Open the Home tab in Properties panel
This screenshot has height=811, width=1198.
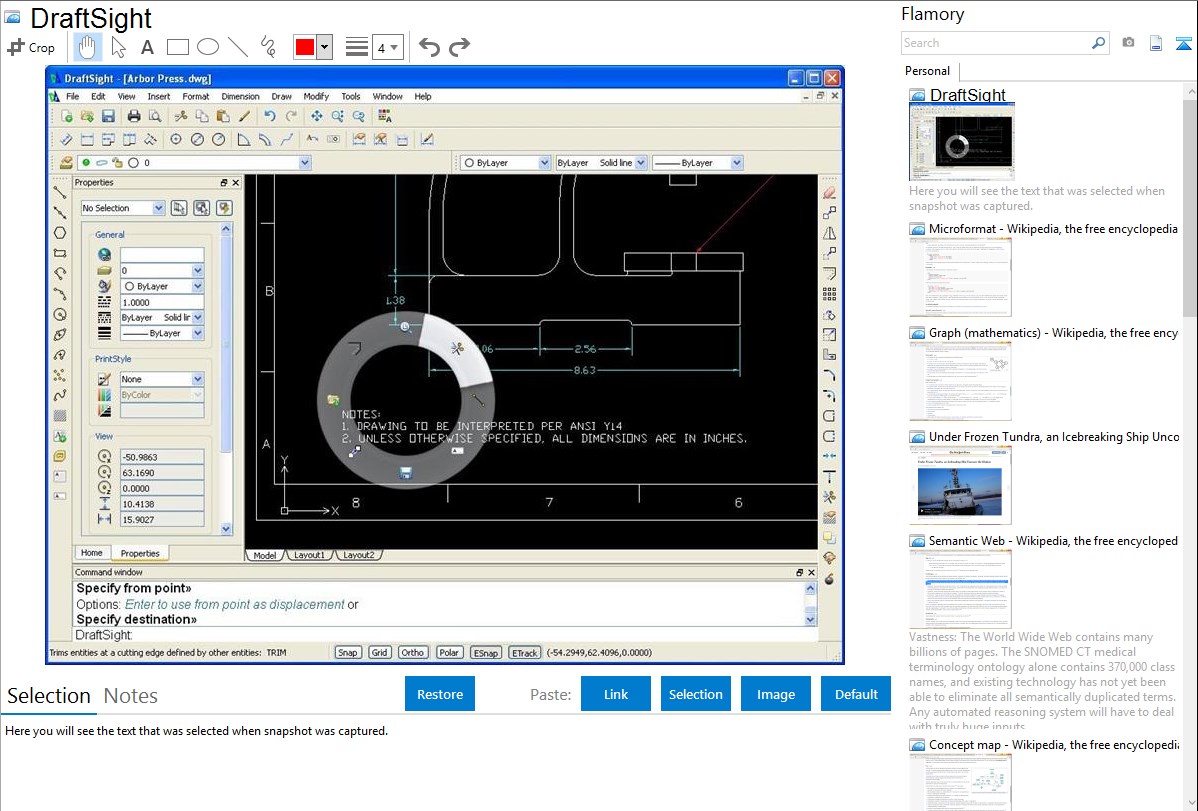(92, 553)
